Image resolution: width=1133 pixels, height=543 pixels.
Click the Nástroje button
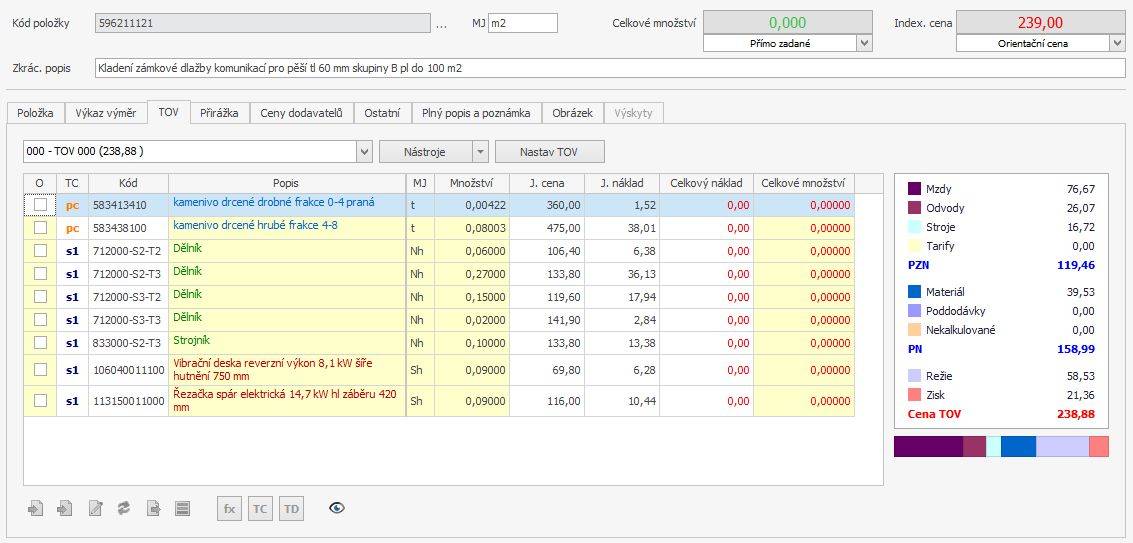pyautogui.click(x=426, y=152)
